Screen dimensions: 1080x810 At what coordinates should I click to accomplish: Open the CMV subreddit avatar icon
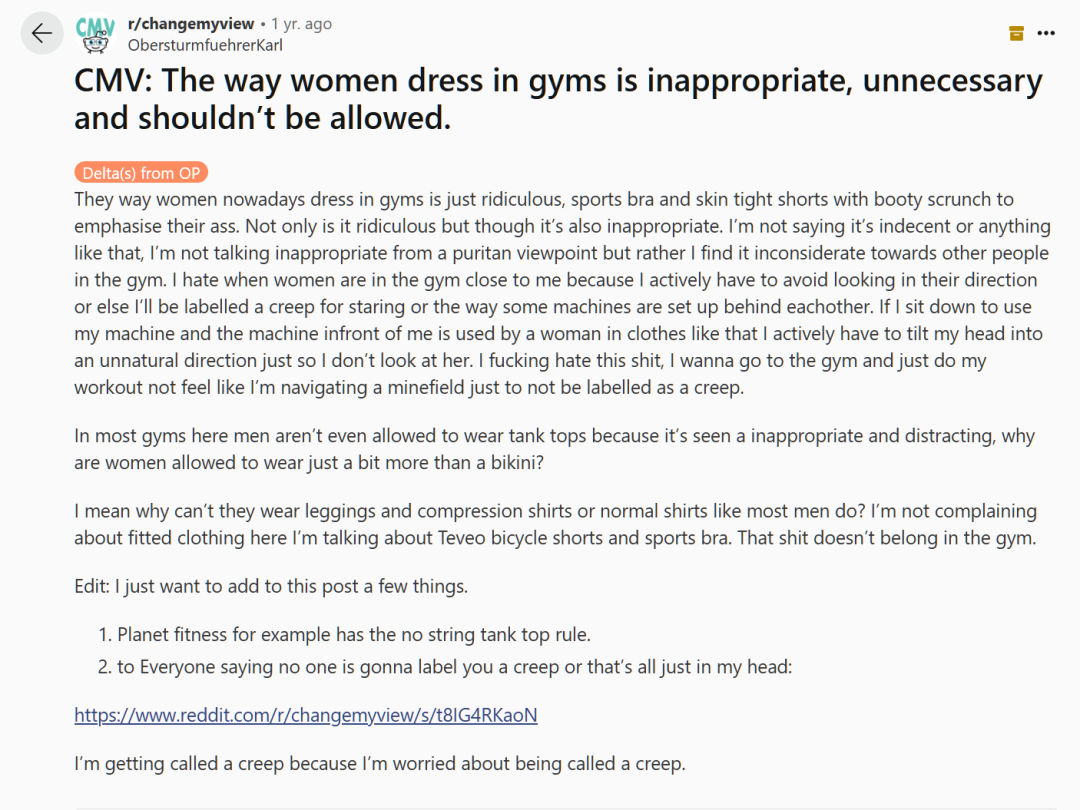95,34
